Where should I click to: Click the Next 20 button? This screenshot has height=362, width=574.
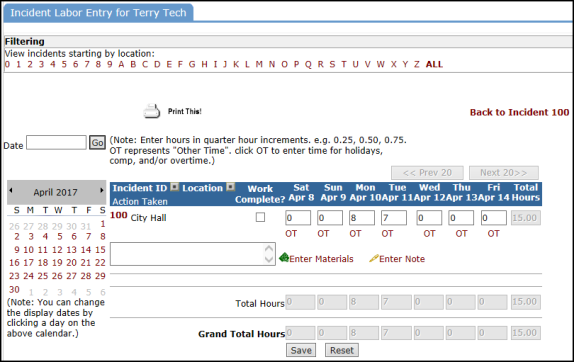click(x=504, y=173)
